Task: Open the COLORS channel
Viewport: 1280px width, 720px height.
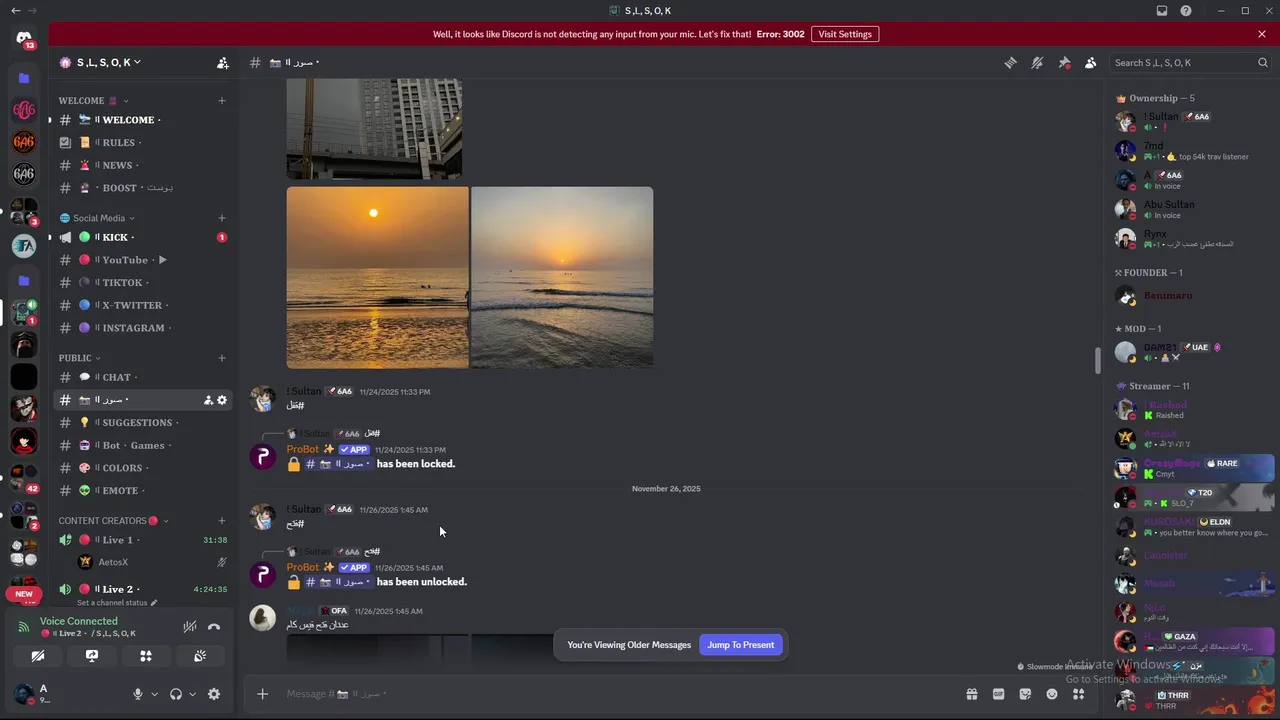Action: pyautogui.click(x=144, y=468)
